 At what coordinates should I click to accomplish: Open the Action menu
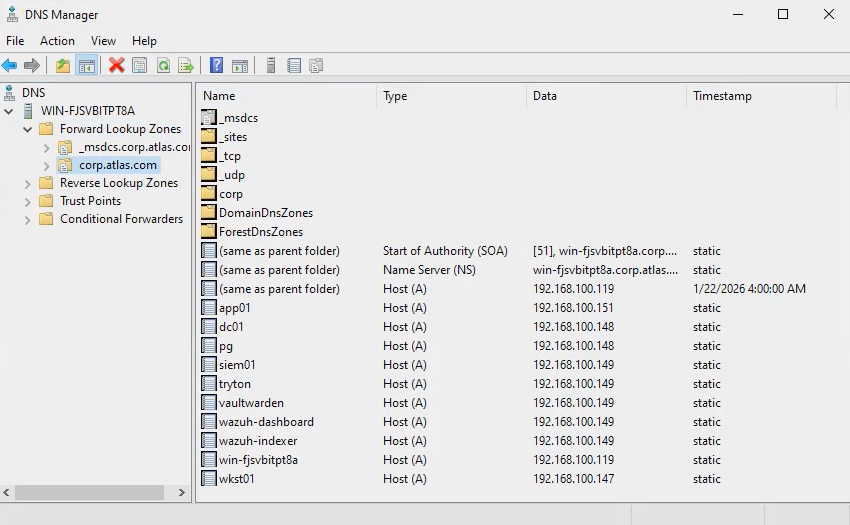coord(57,41)
